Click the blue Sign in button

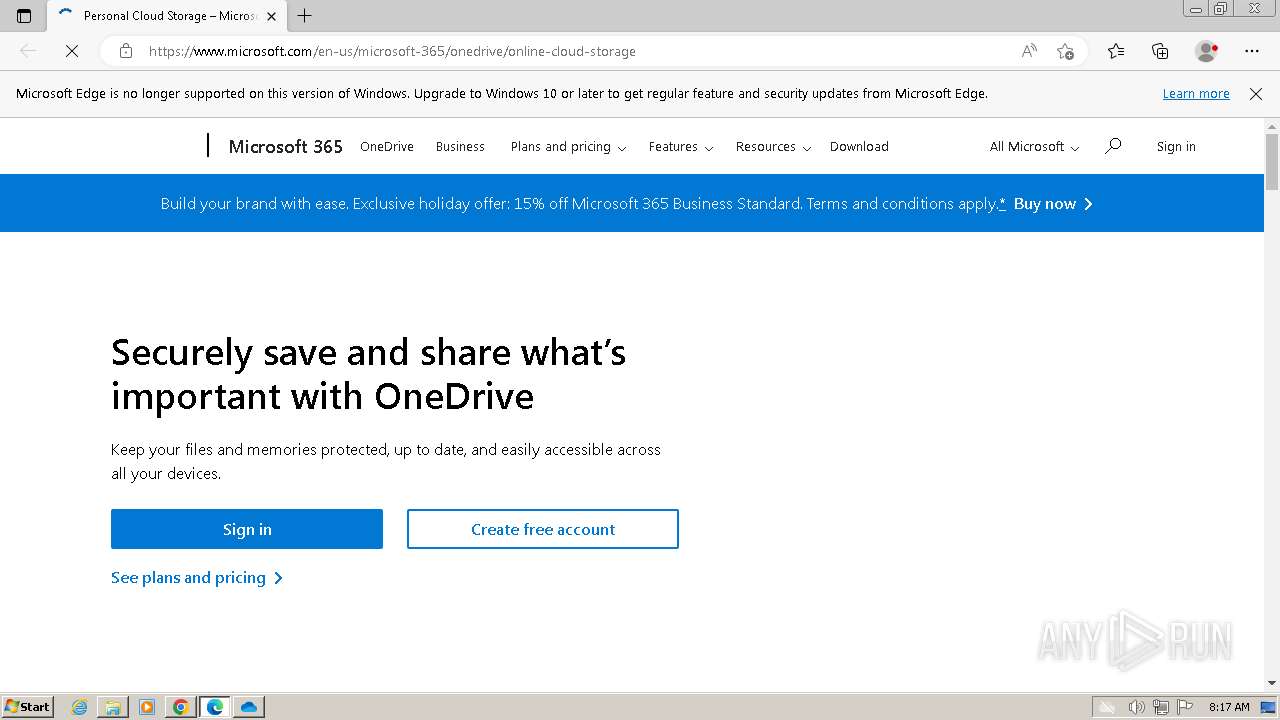pos(247,529)
